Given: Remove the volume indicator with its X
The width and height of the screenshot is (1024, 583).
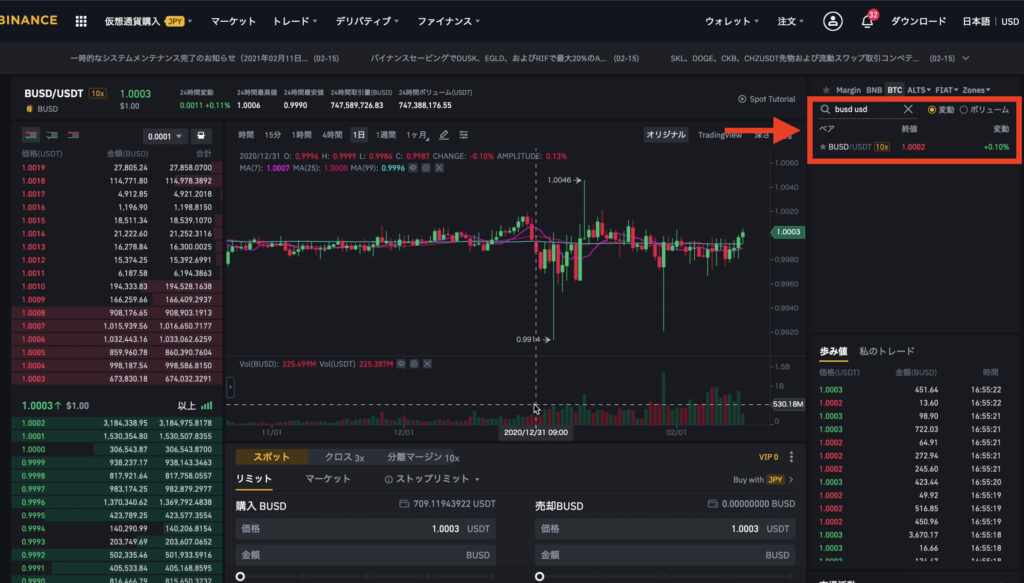Looking at the screenshot, I should tap(427, 364).
